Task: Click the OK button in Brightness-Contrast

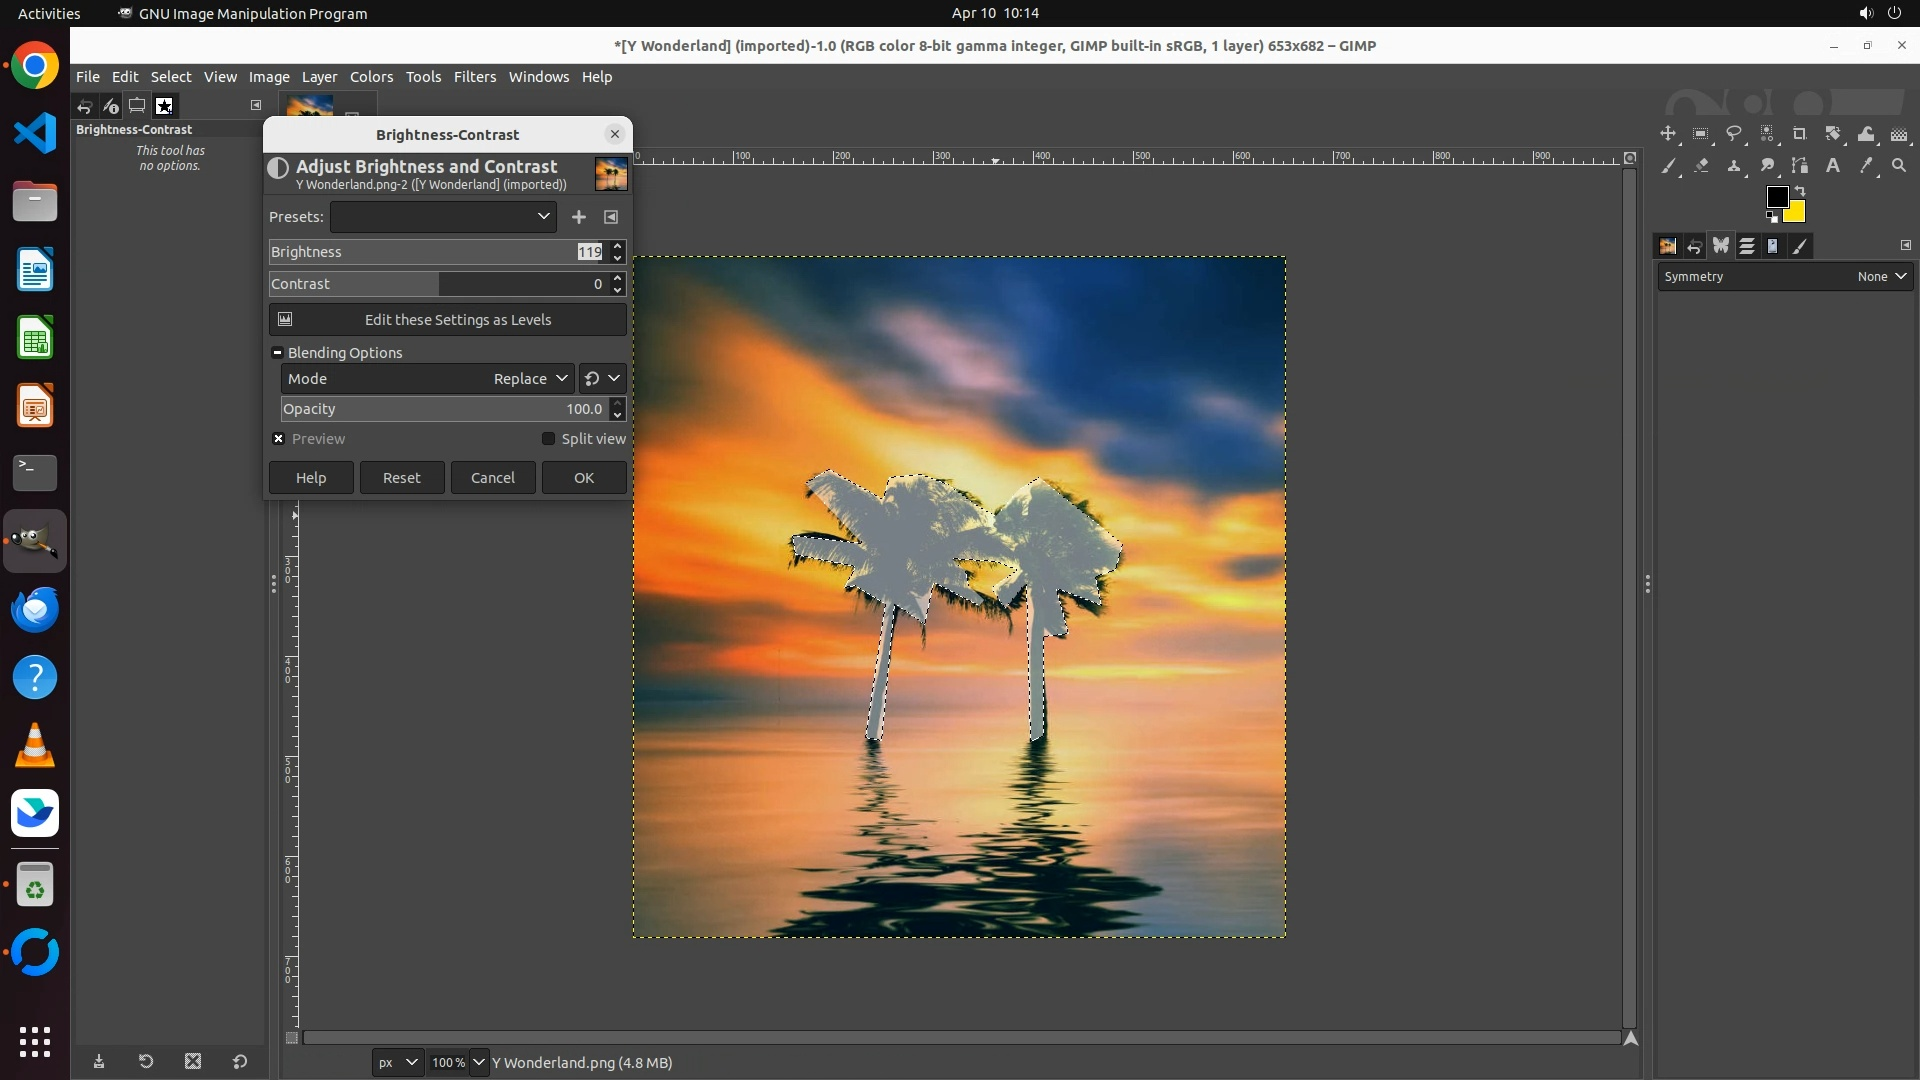Action: (584, 478)
